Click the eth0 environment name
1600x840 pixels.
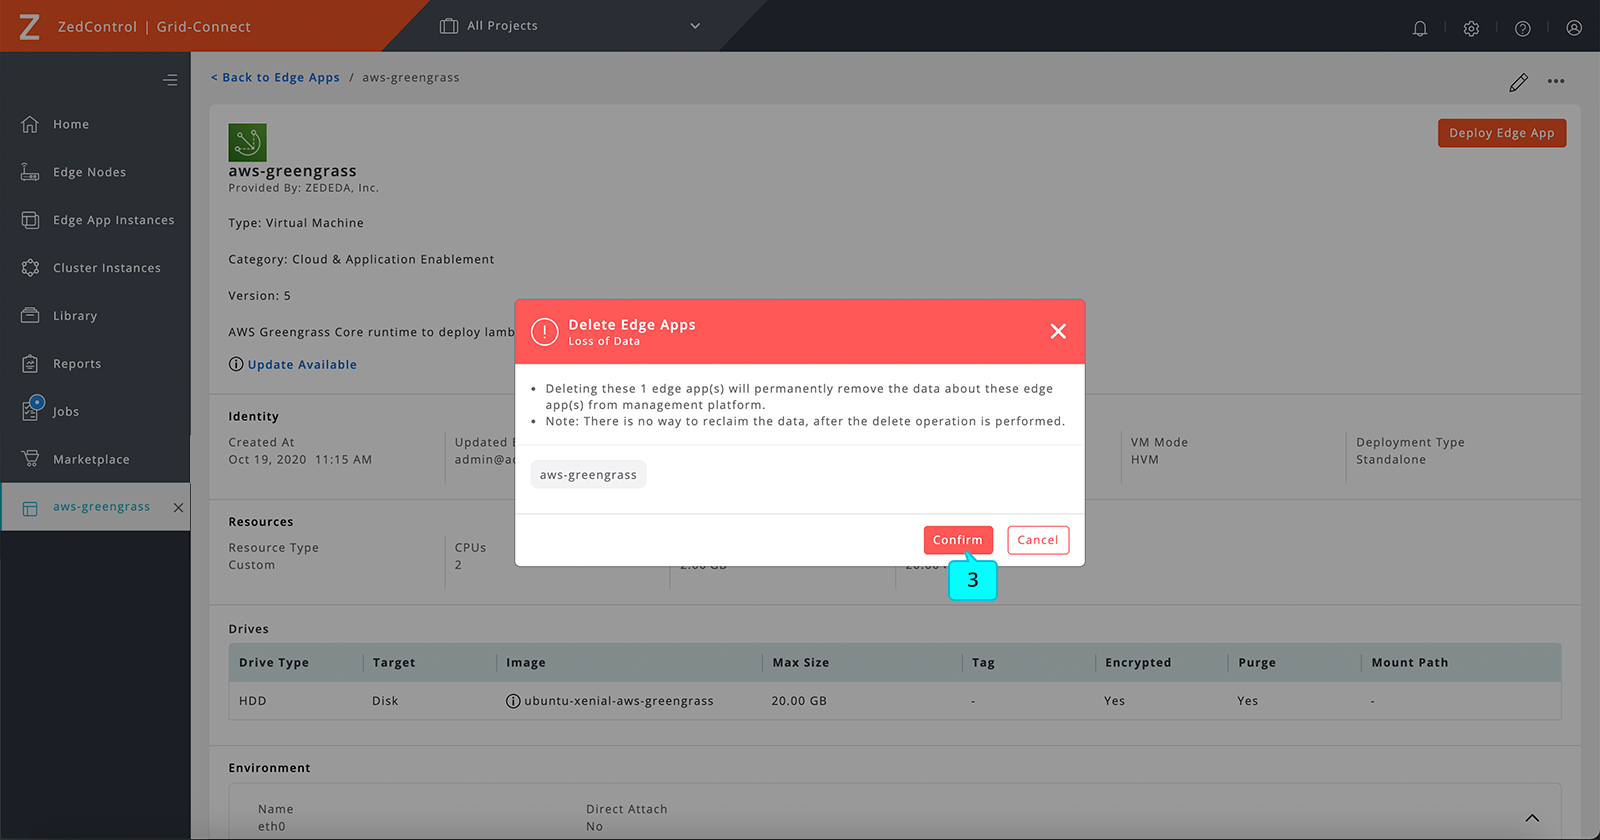[272, 827]
